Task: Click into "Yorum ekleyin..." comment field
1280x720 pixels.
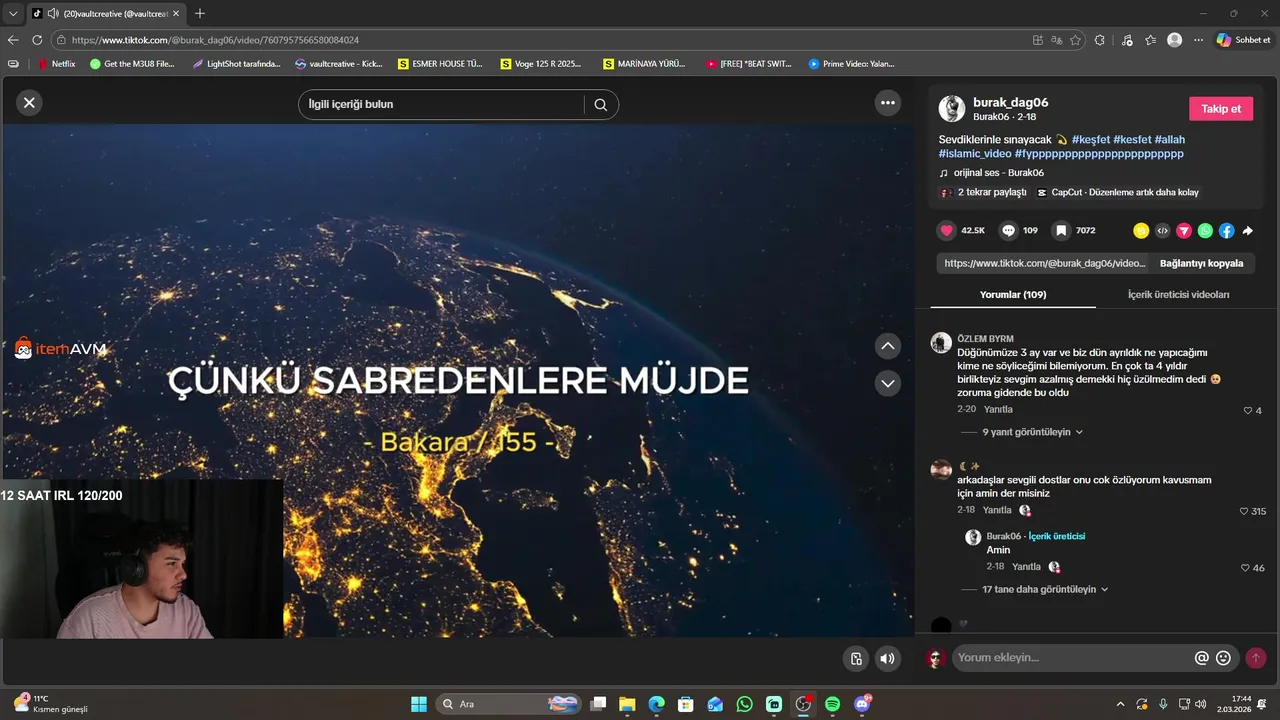Action: pos(1070,658)
